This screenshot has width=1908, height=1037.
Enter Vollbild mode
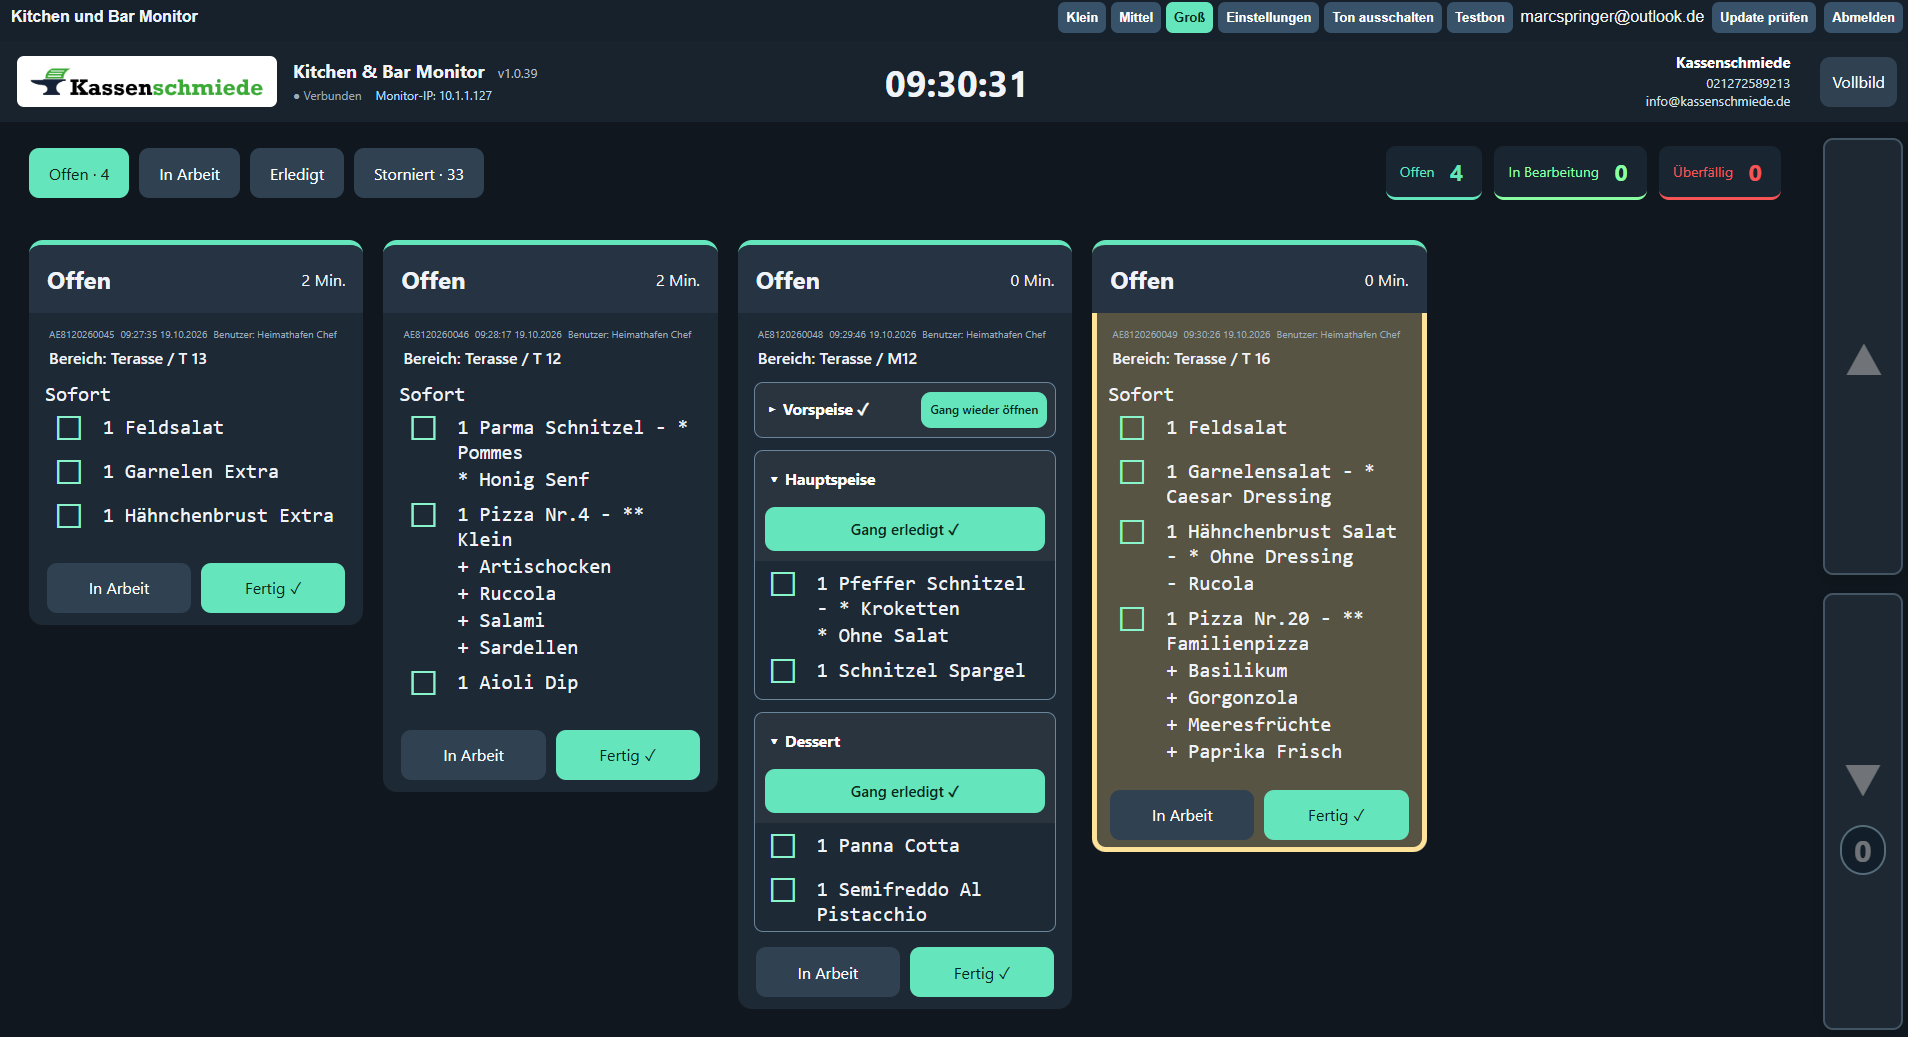1858,83
